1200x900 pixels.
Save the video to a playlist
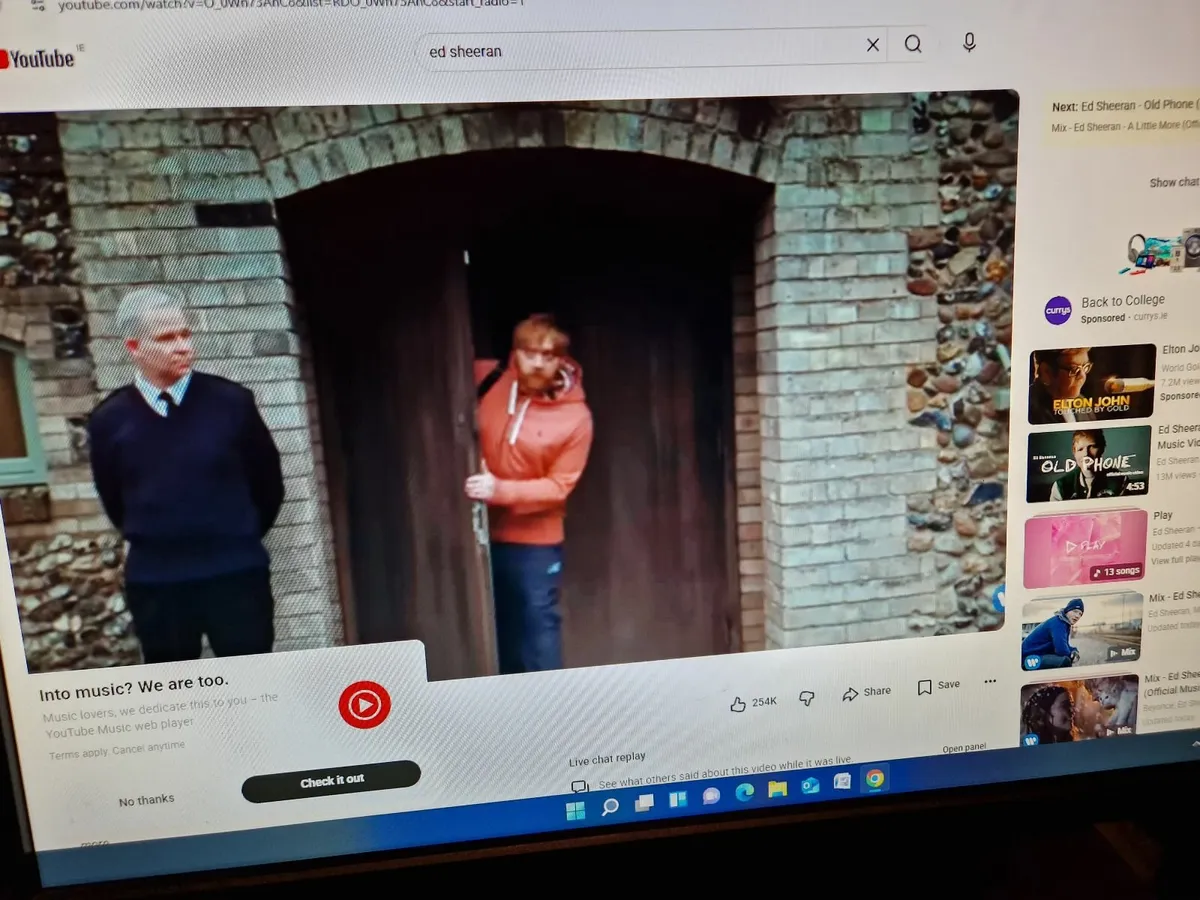938,686
